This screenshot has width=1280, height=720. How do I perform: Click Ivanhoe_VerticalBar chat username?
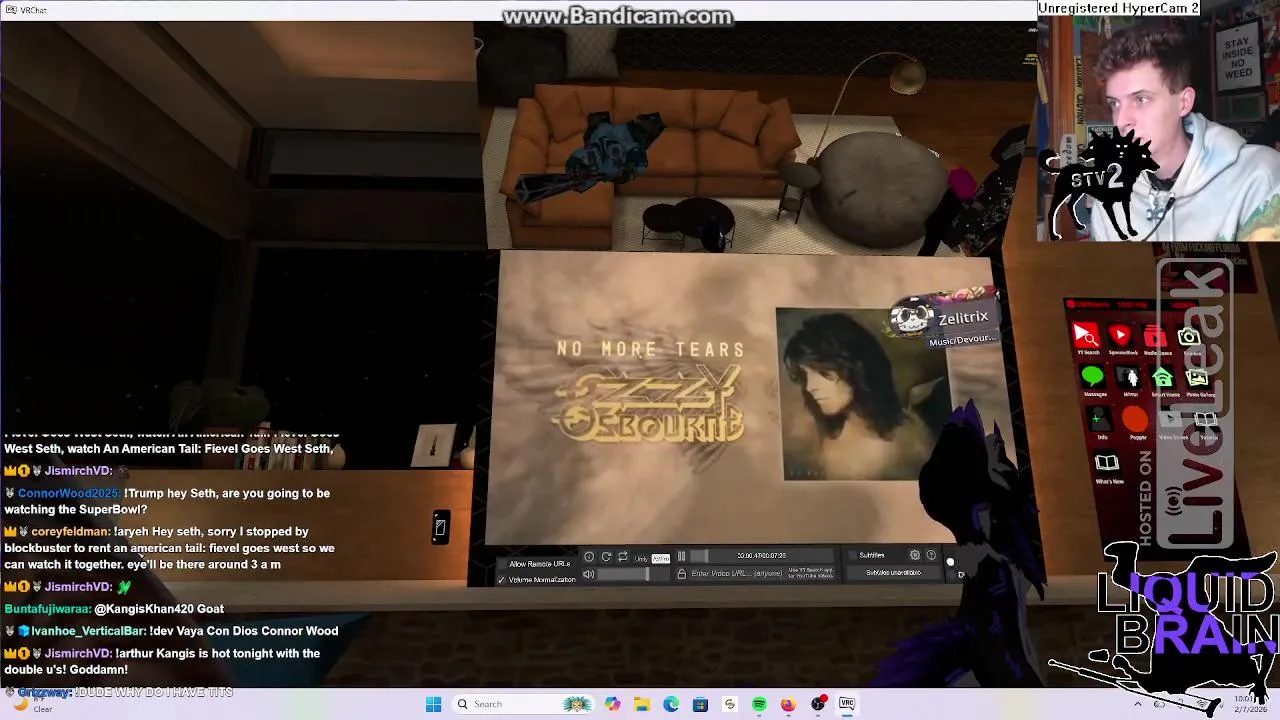[89, 631]
